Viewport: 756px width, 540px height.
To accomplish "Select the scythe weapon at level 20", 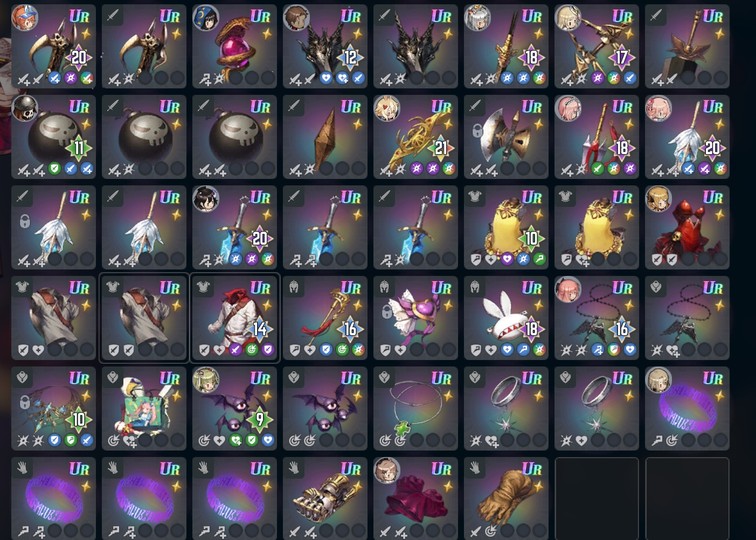I will 53,46.
